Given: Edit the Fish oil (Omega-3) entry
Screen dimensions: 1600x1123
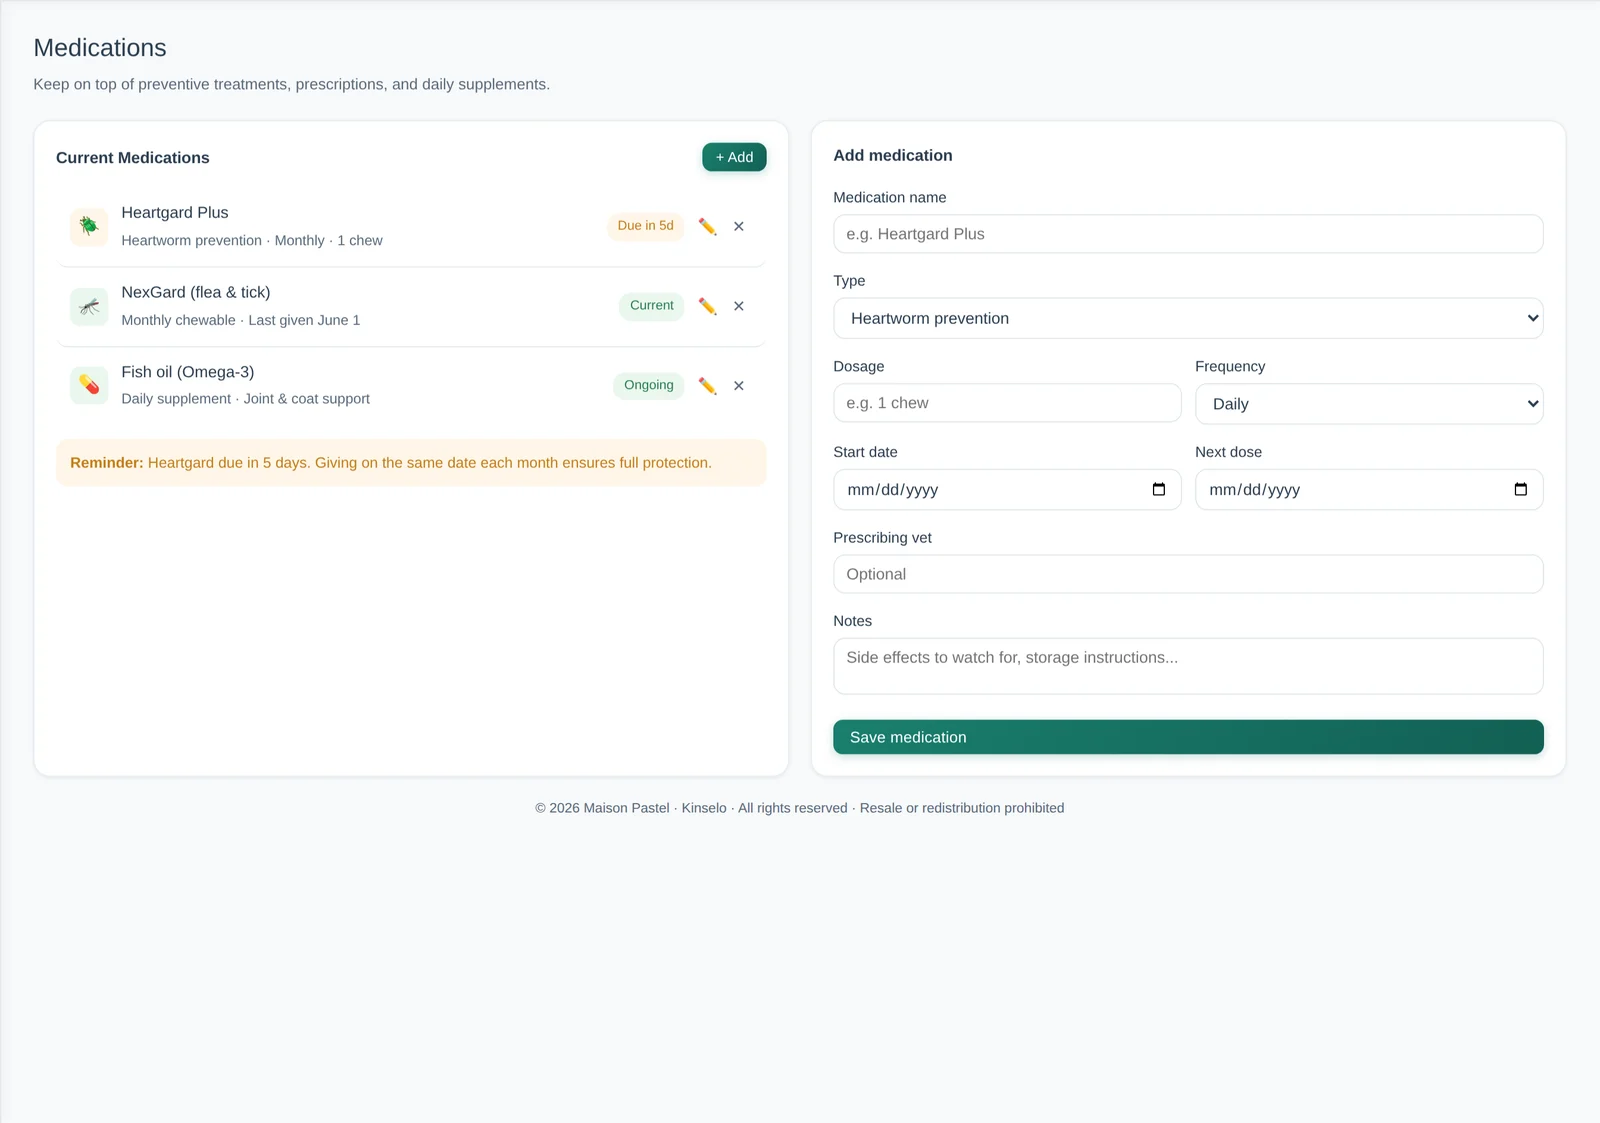Looking at the screenshot, I should pos(707,385).
